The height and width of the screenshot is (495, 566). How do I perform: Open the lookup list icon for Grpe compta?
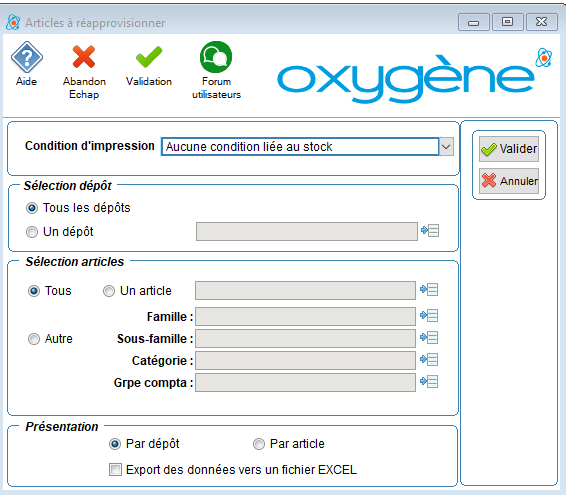(429, 382)
